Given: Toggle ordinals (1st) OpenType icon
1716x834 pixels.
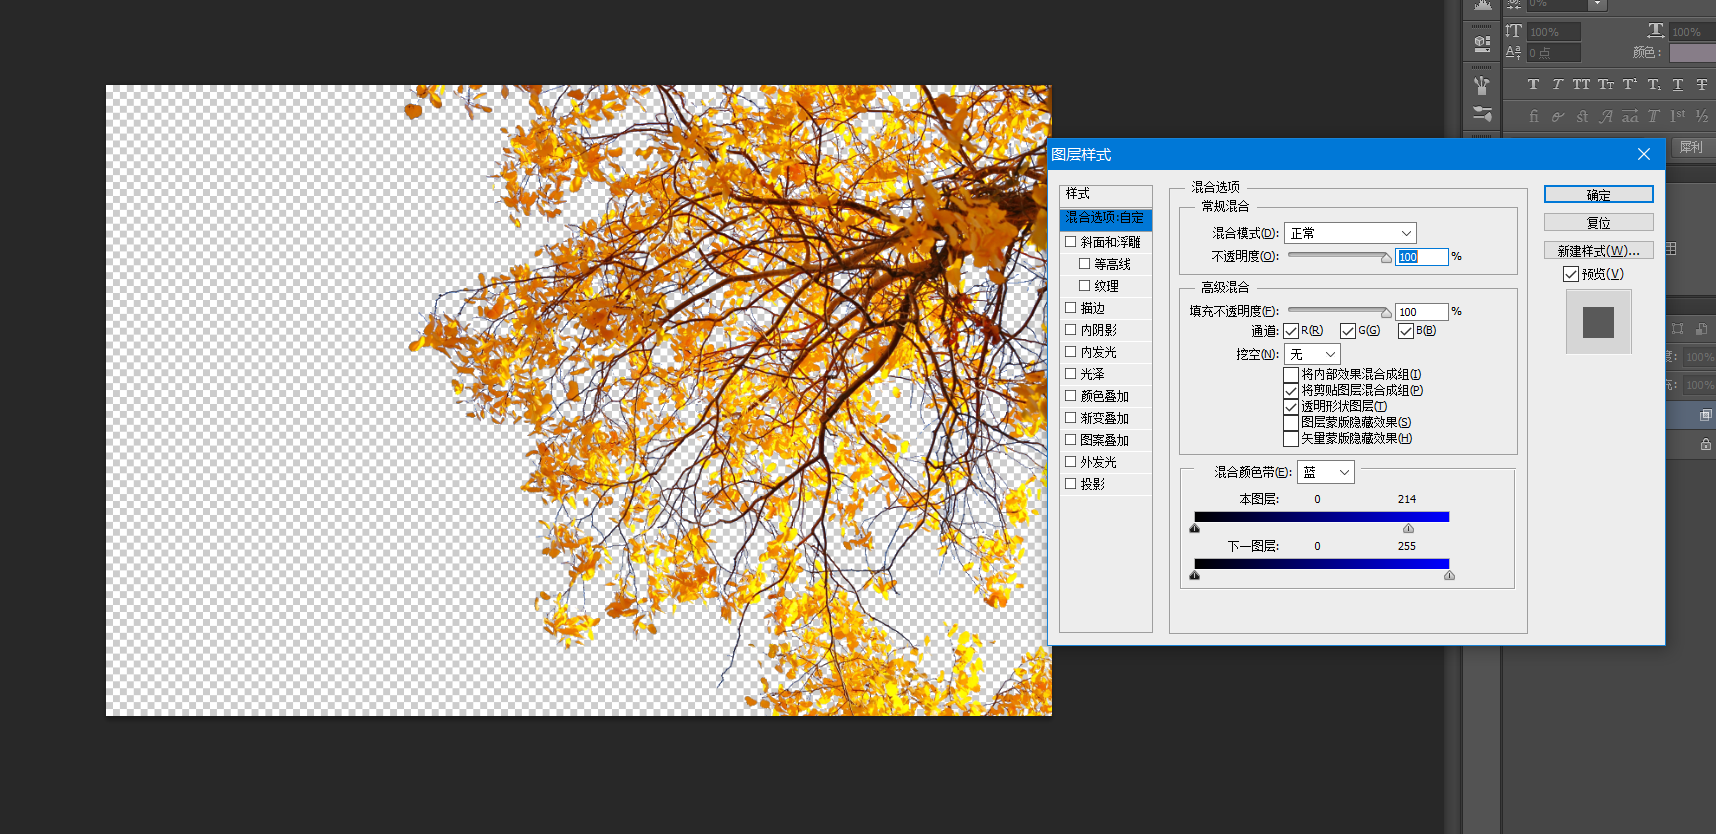Looking at the screenshot, I should [1678, 117].
